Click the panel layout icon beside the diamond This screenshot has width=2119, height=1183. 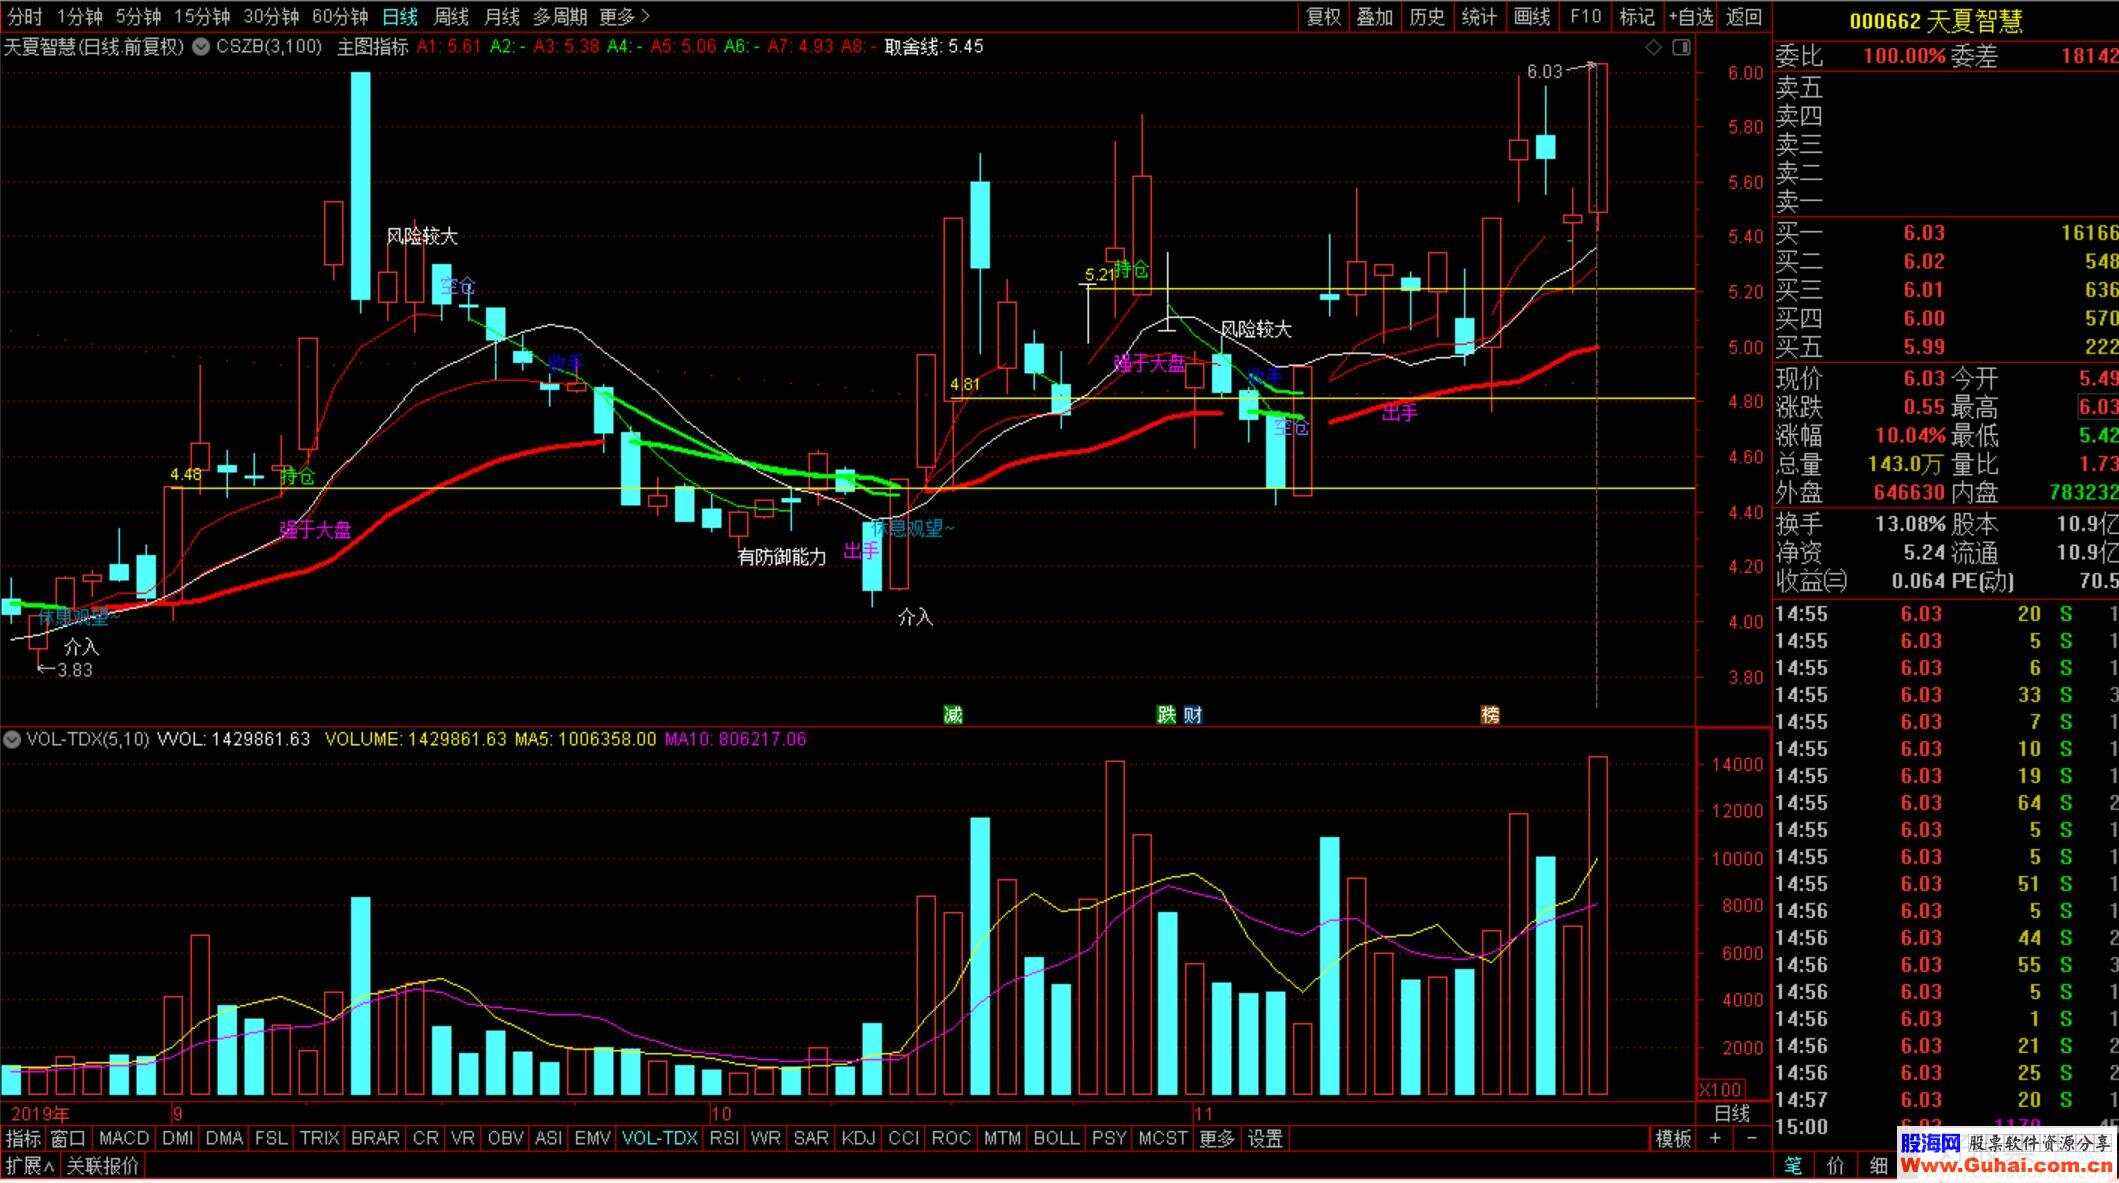tap(1681, 47)
